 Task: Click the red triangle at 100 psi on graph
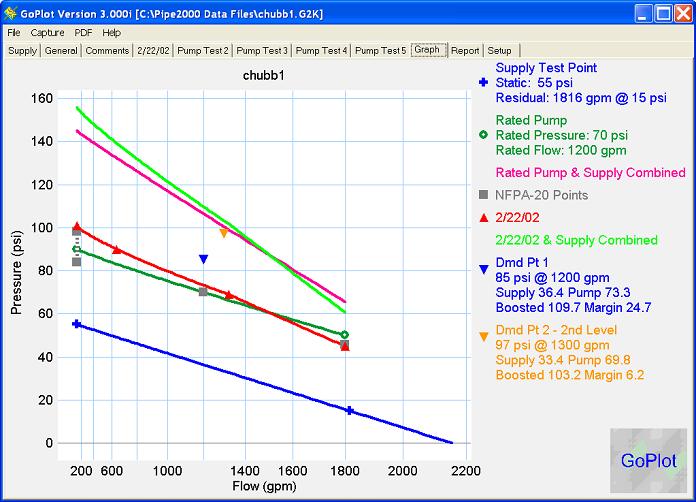pos(77,226)
